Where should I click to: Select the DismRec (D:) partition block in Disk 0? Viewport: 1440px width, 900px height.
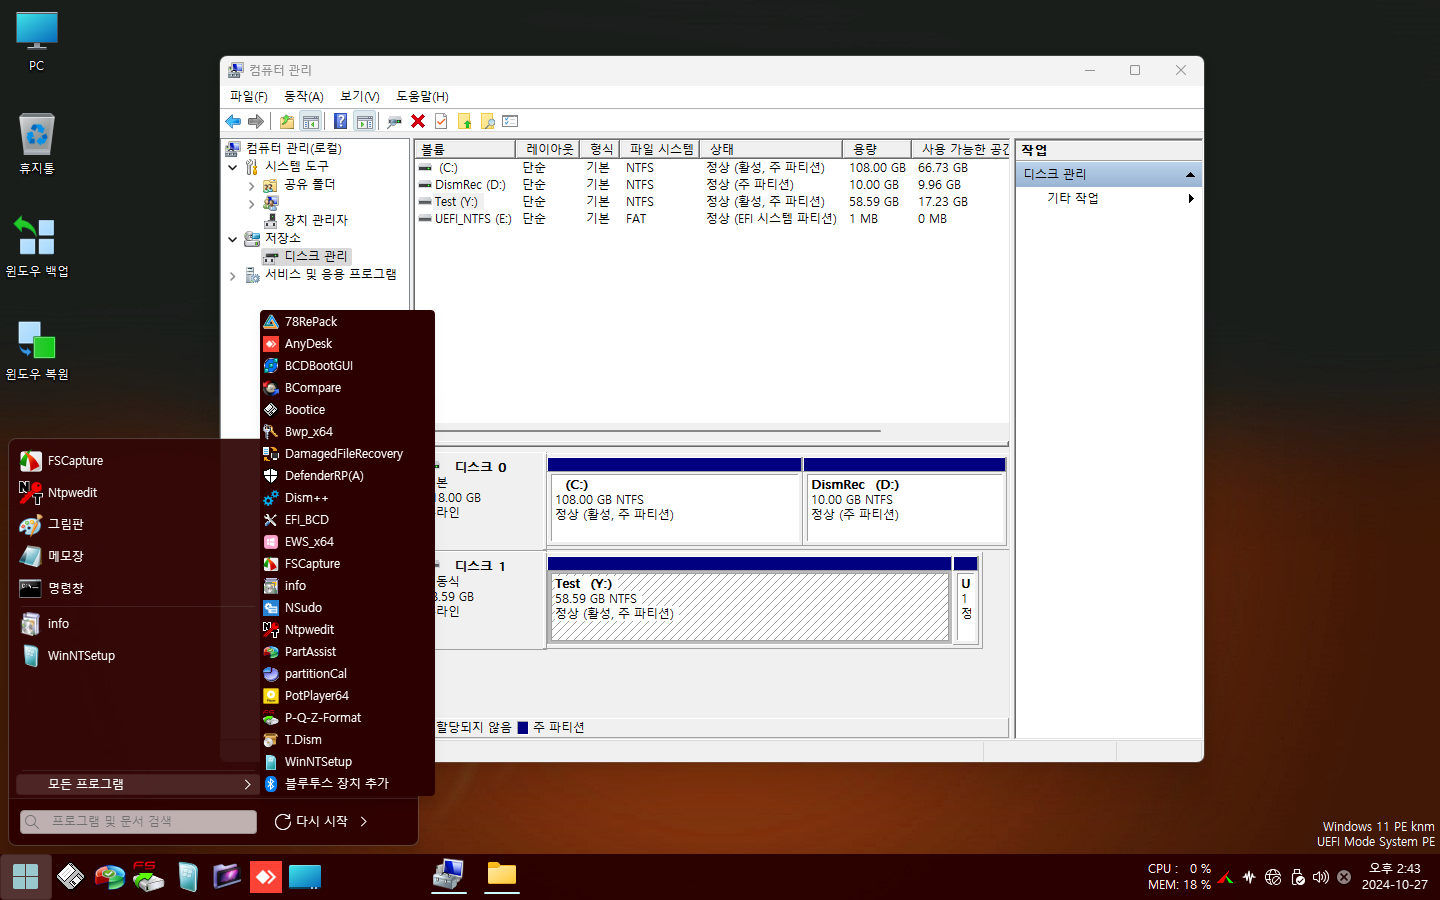pyautogui.click(x=904, y=501)
